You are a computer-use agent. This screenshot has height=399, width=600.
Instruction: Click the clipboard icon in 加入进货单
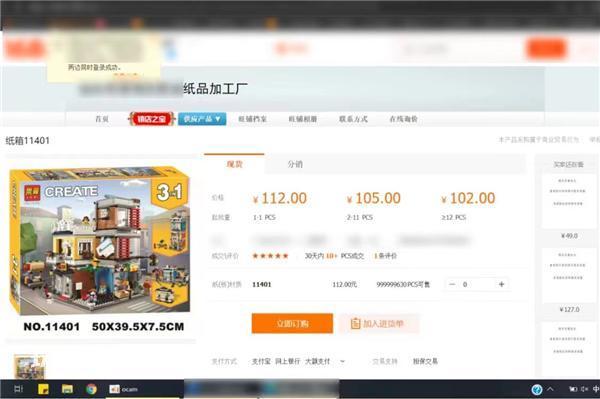click(355, 324)
